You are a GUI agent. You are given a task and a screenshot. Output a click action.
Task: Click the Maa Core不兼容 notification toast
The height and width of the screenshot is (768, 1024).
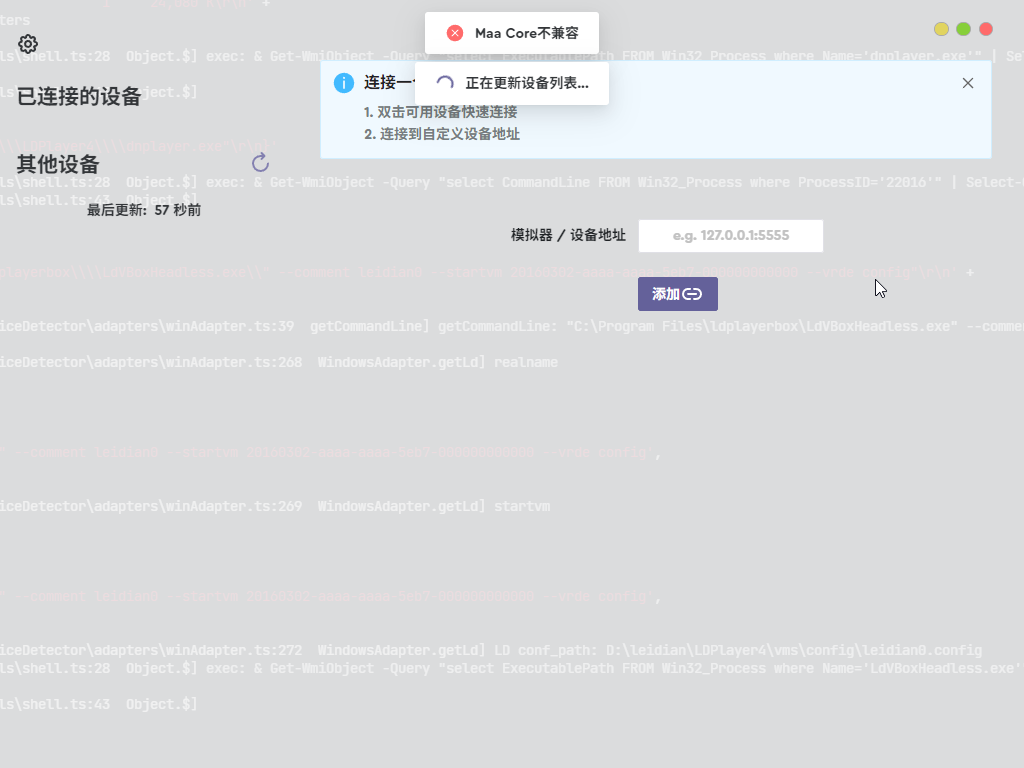[x=512, y=33]
